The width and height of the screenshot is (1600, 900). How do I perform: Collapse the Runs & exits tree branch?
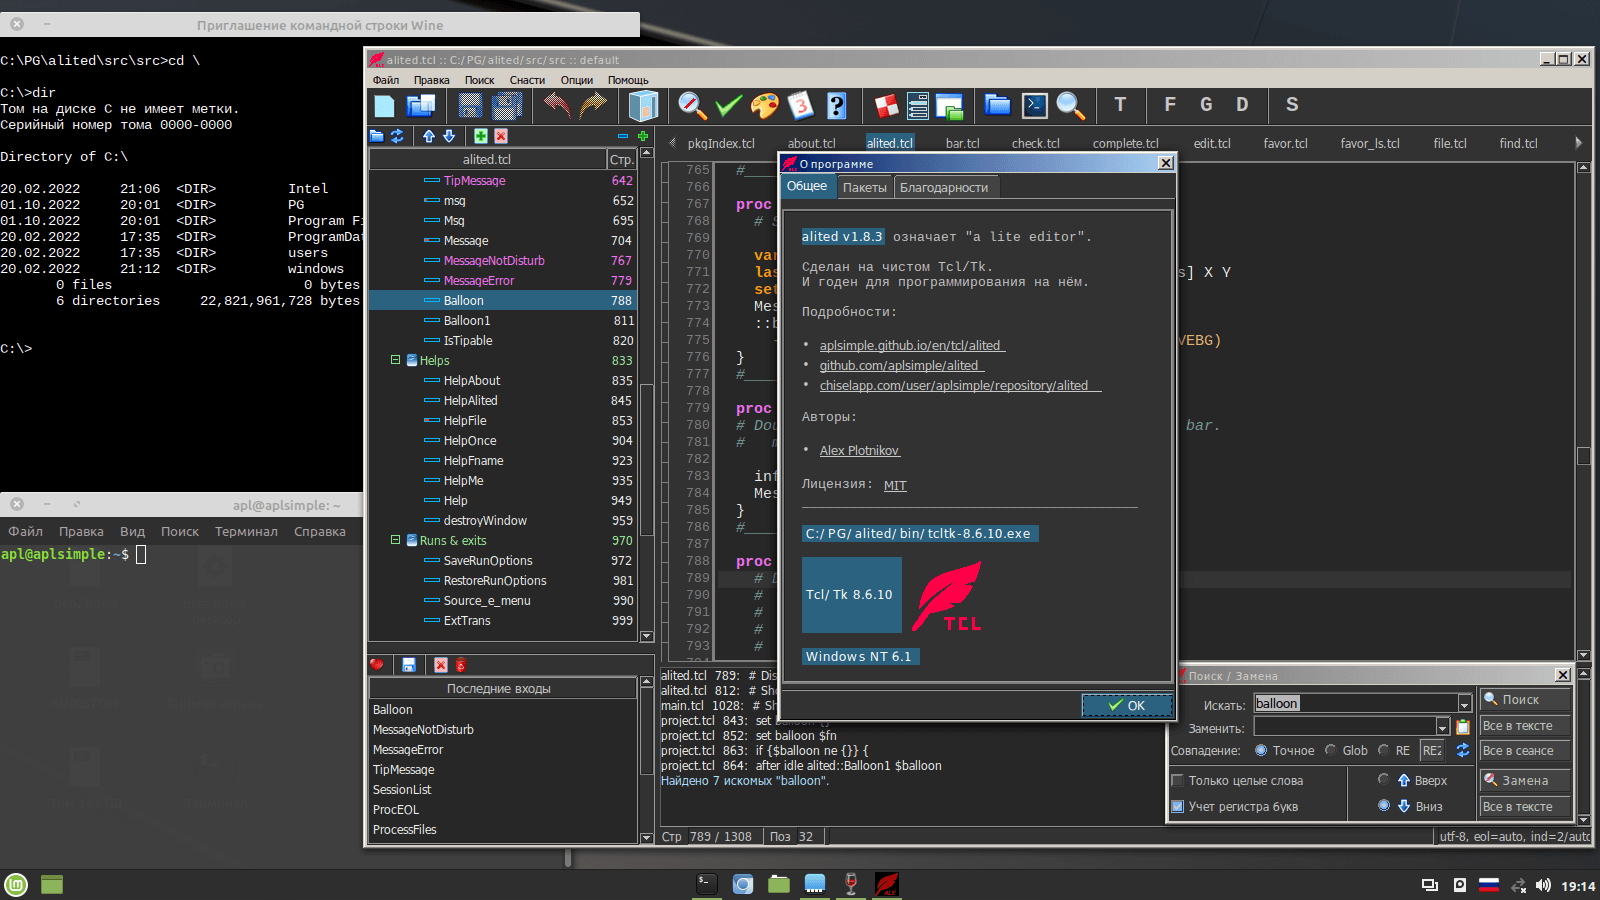(395, 540)
